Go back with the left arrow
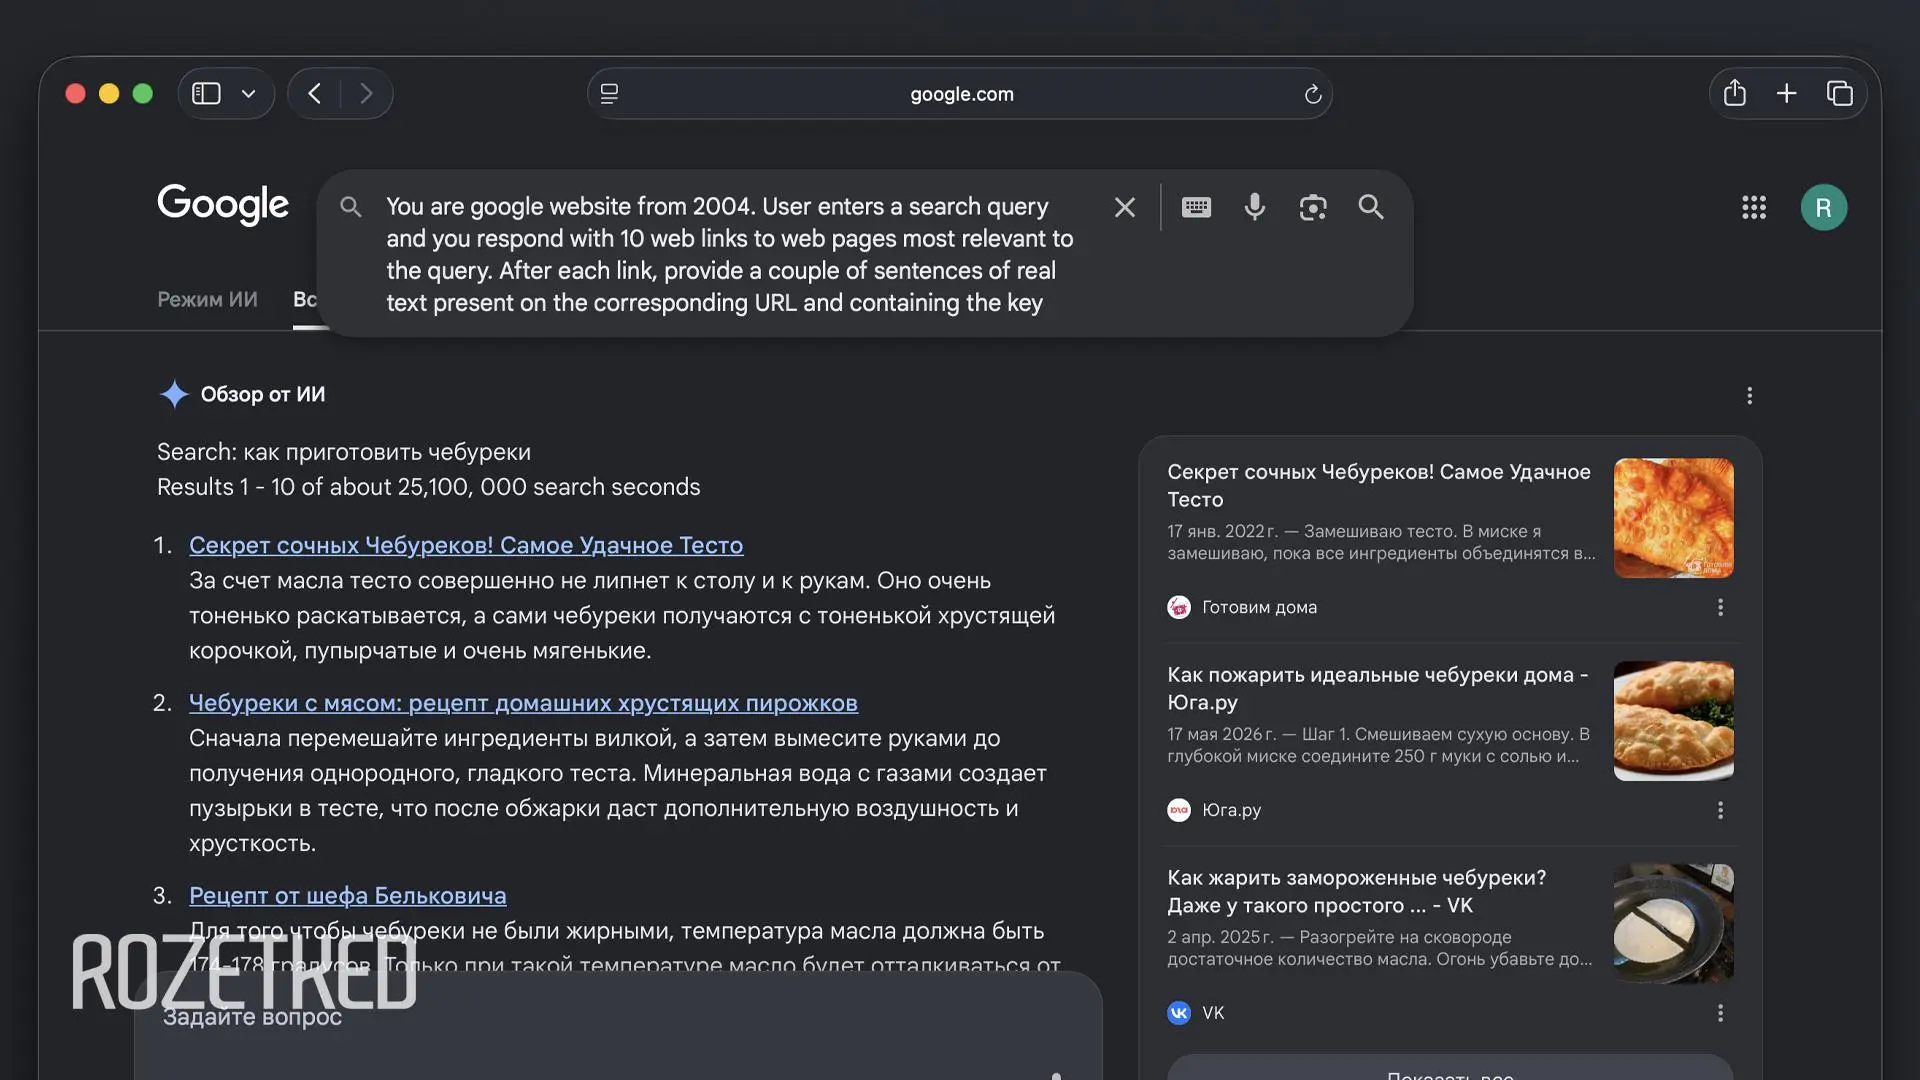 point(315,94)
